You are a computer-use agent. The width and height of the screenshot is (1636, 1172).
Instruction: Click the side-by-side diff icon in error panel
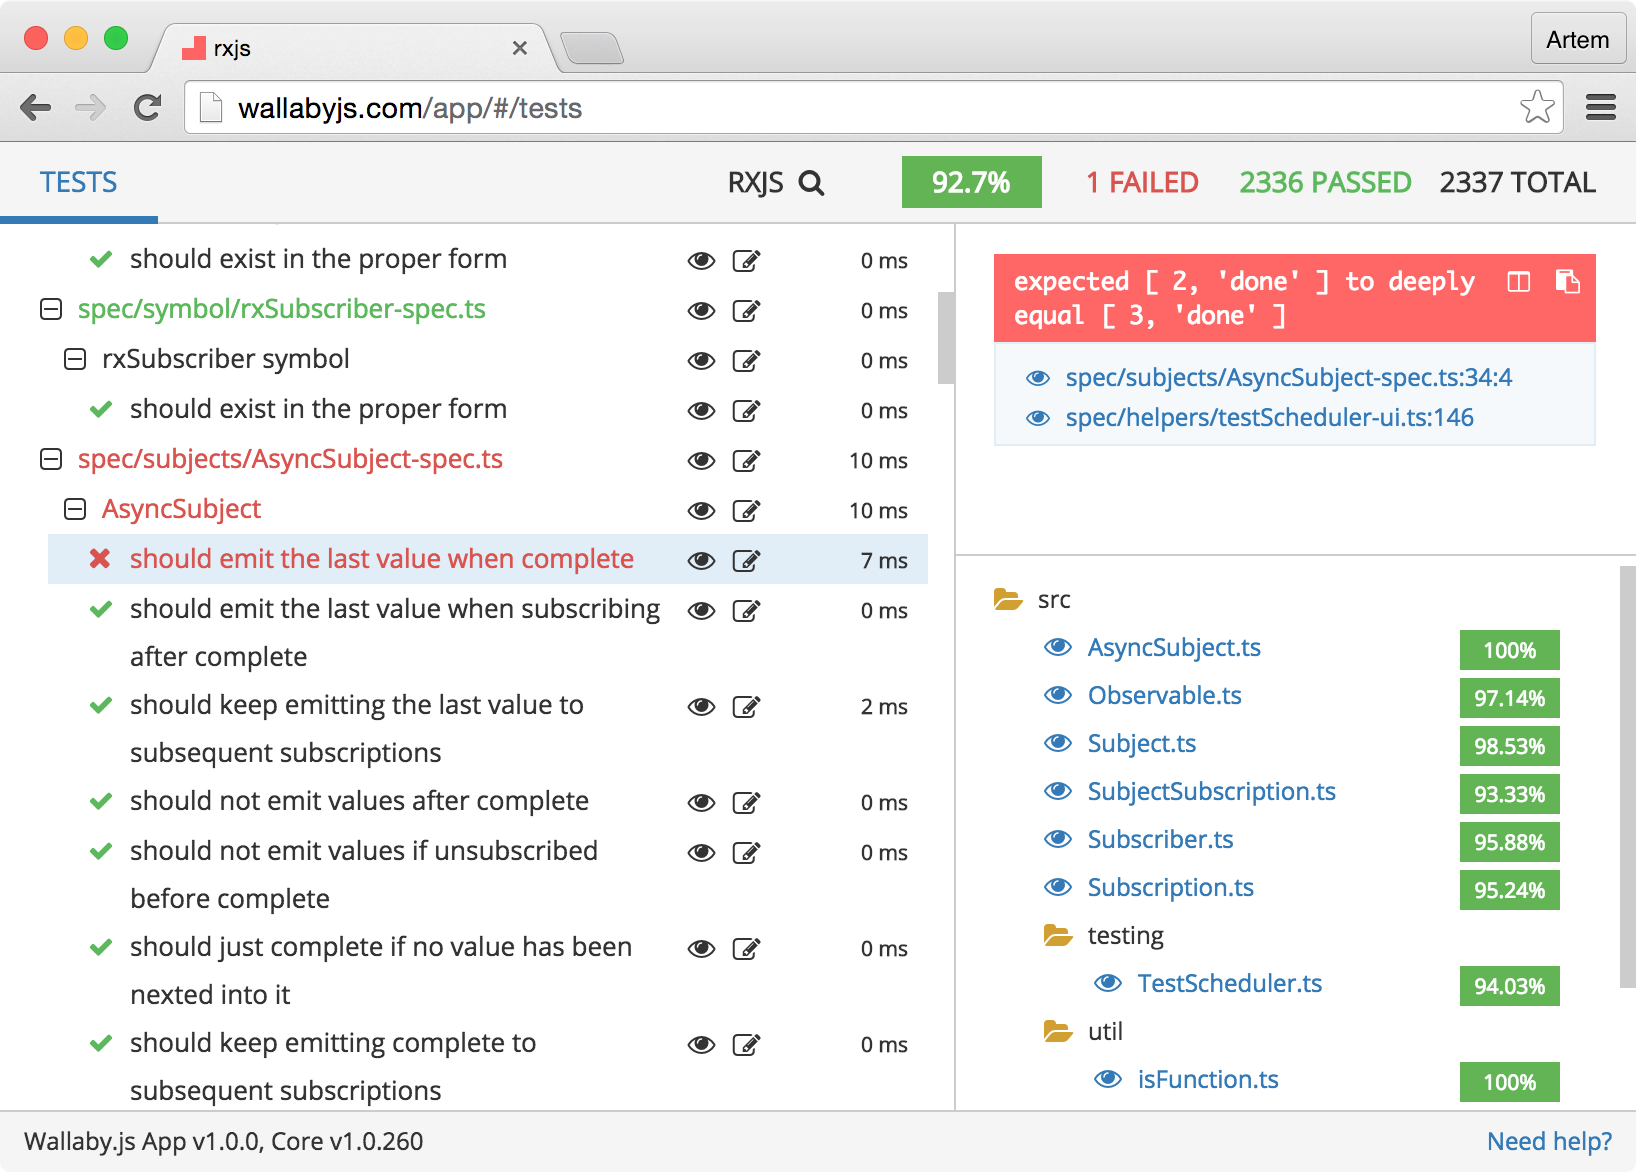pyautogui.click(x=1518, y=282)
